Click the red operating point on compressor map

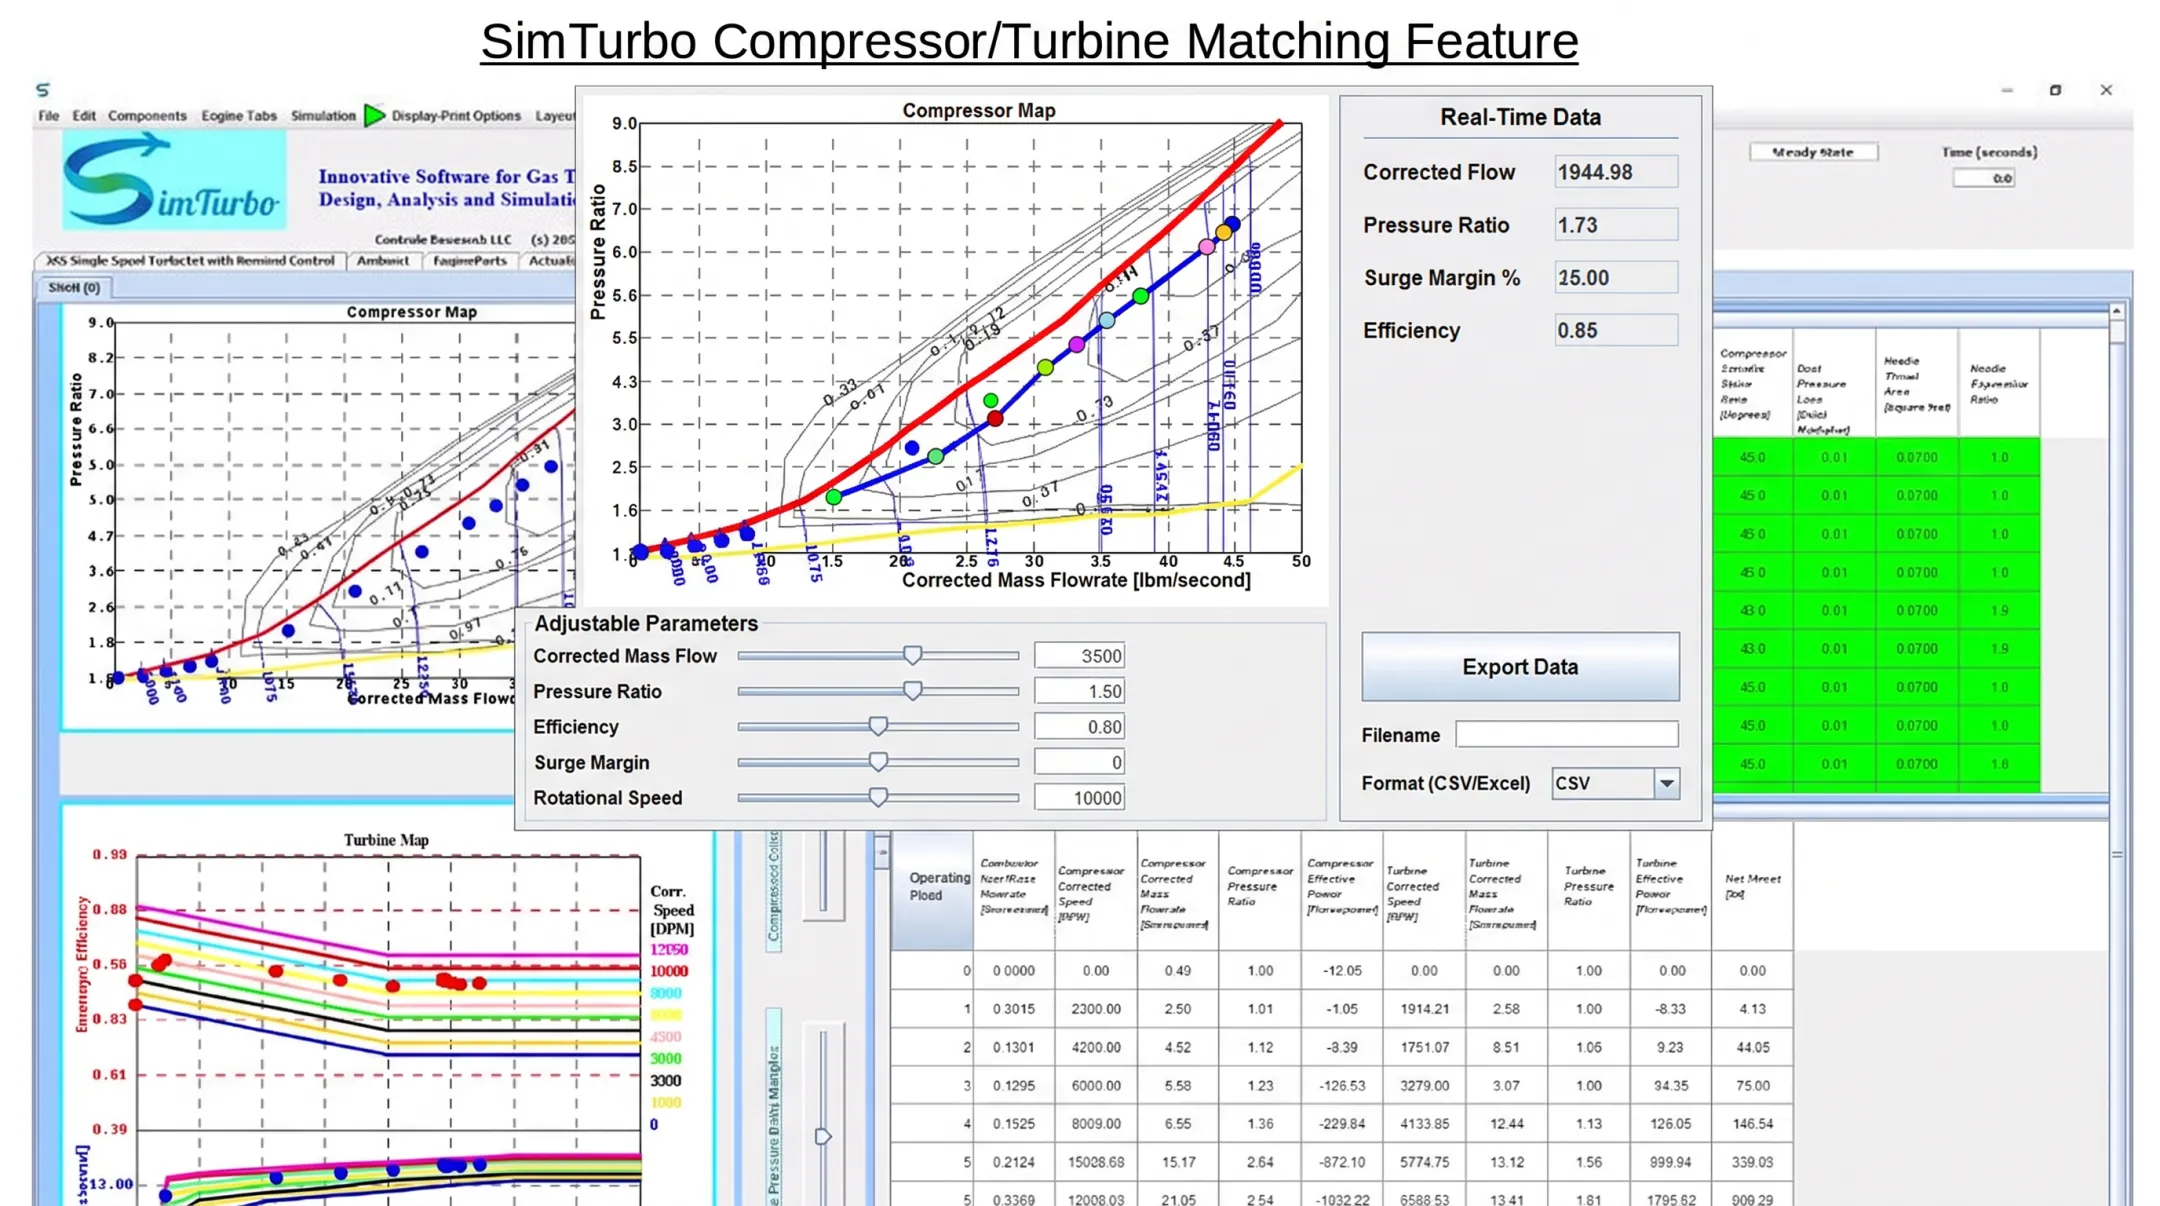(995, 419)
